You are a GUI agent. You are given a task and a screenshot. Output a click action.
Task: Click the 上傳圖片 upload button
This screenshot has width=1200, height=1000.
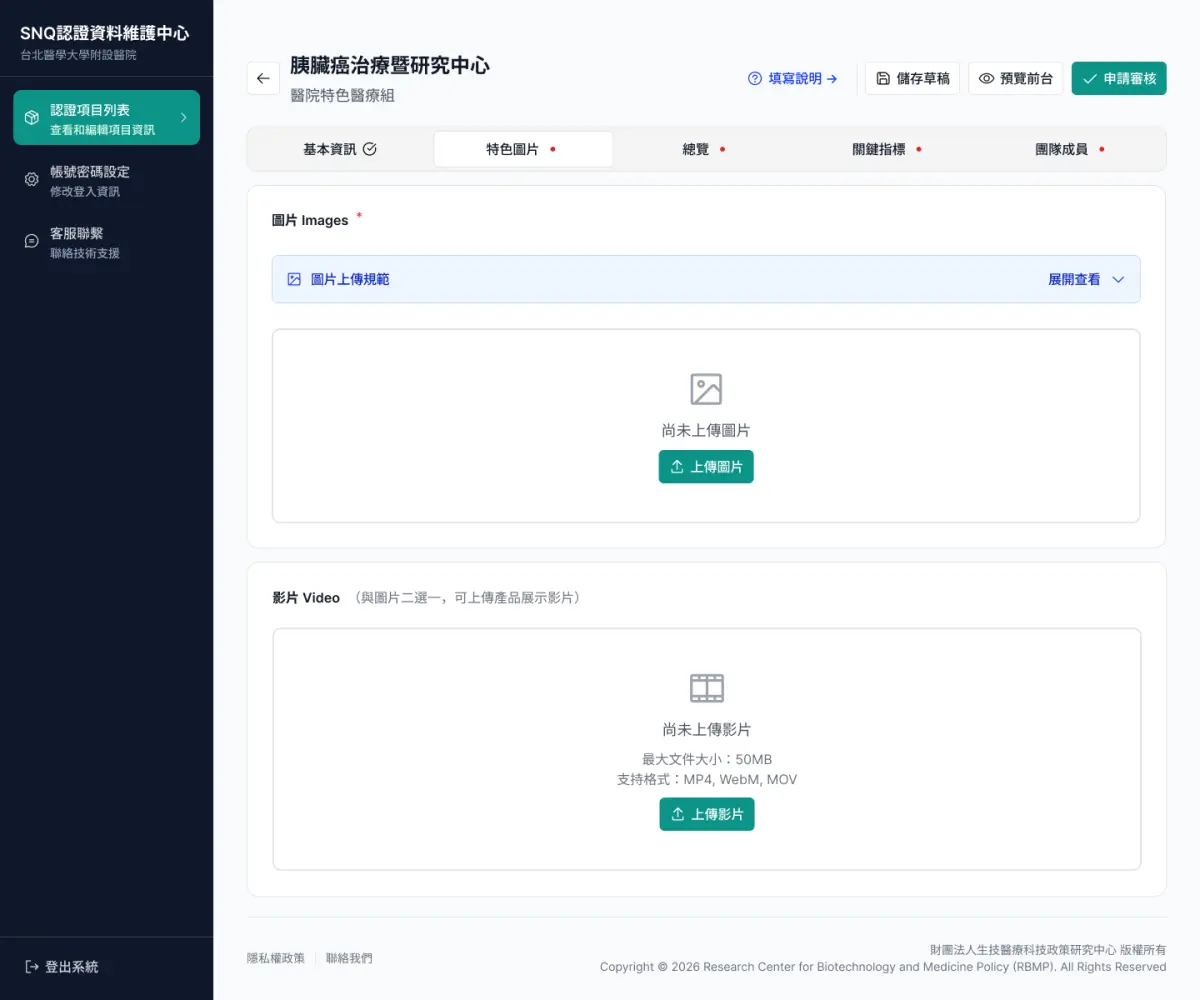pyautogui.click(x=706, y=466)
